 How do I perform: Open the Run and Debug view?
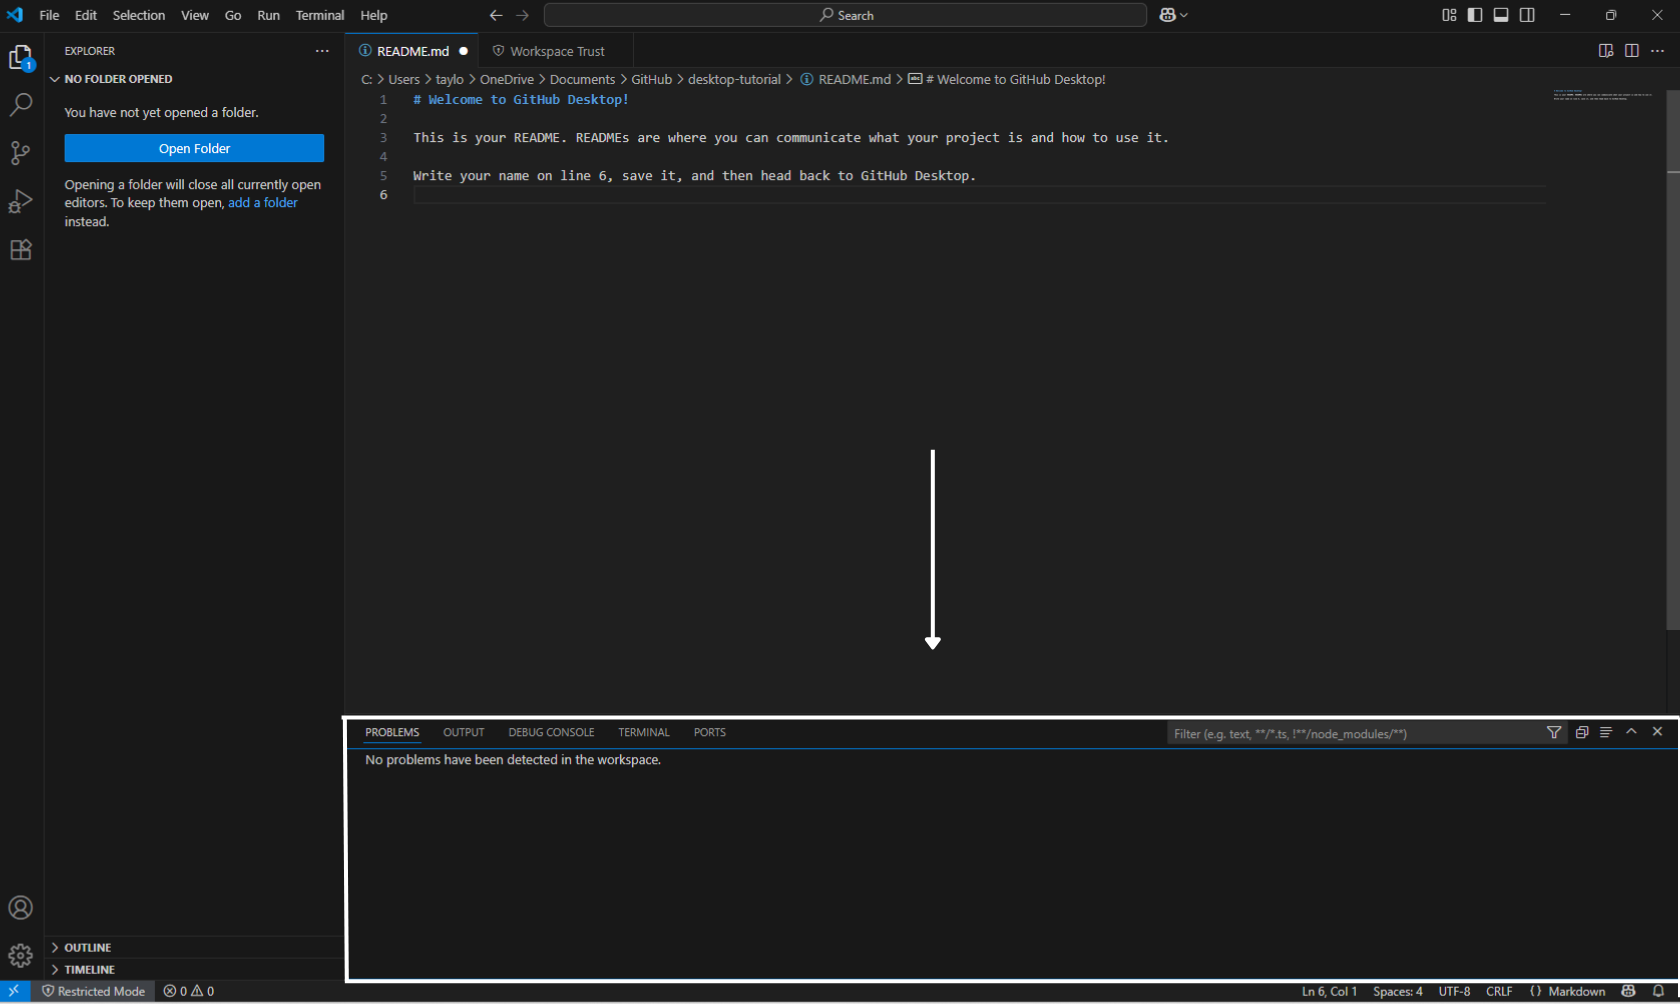(21, 201)
